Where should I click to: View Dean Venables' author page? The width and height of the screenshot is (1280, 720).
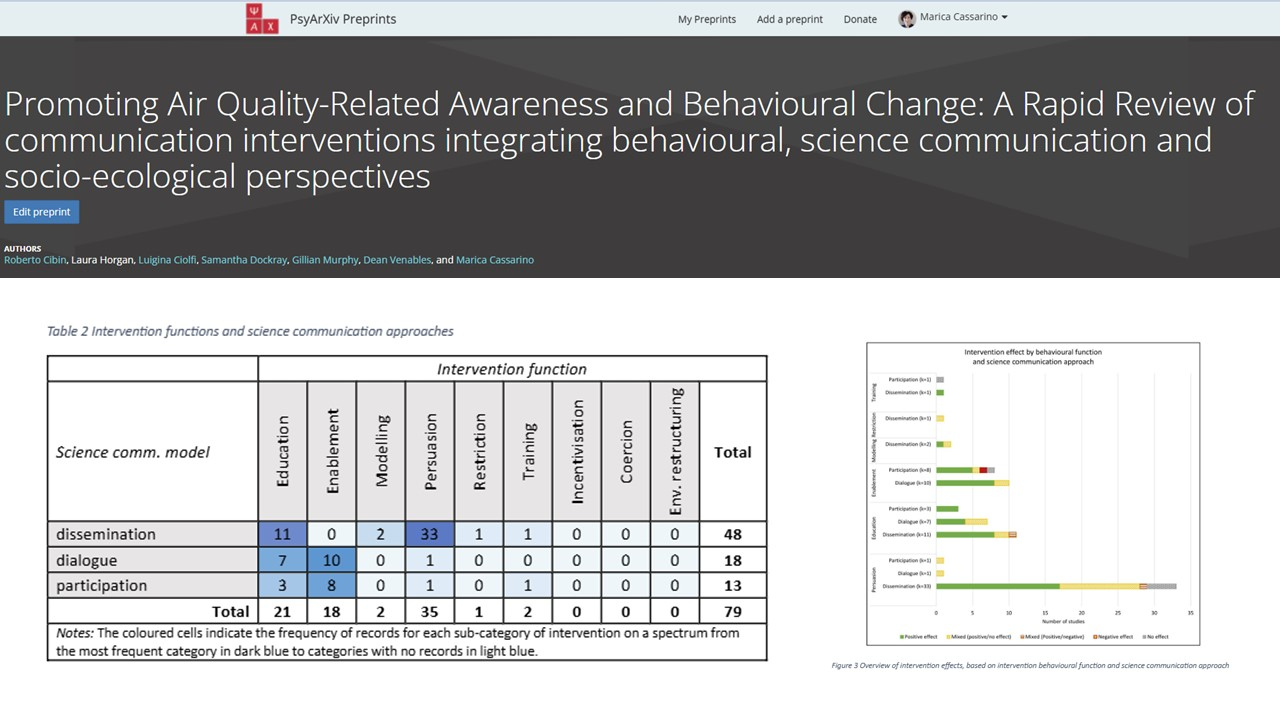point(397,260)
